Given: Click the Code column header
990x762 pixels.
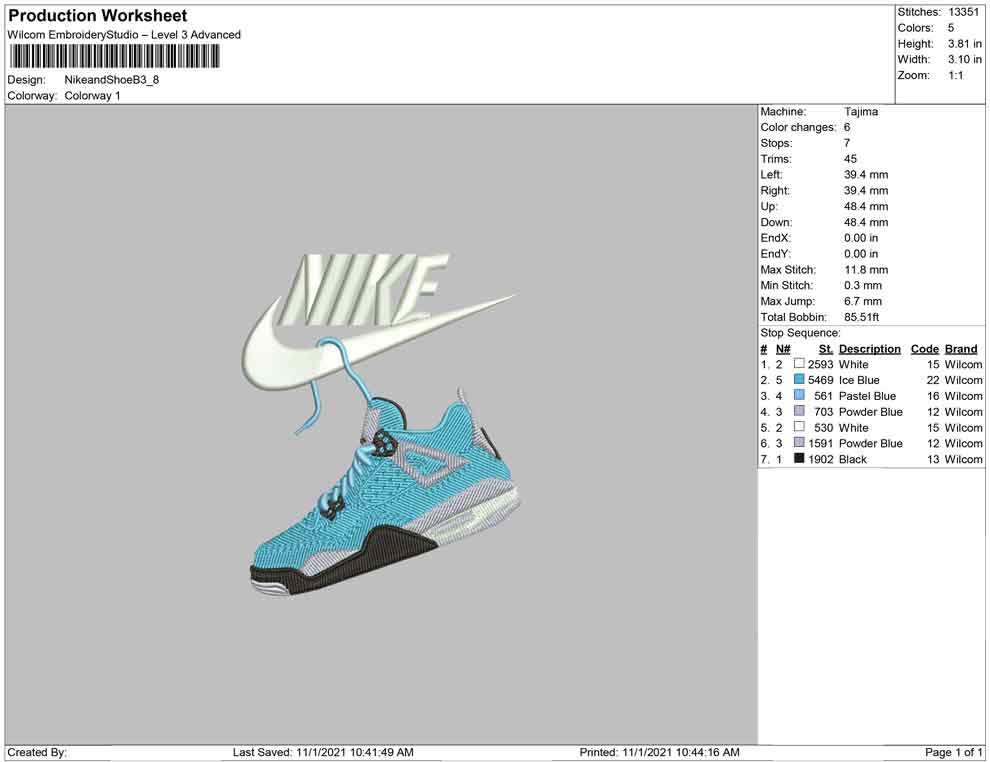Looking at the screenshot, I should point(924,349).
